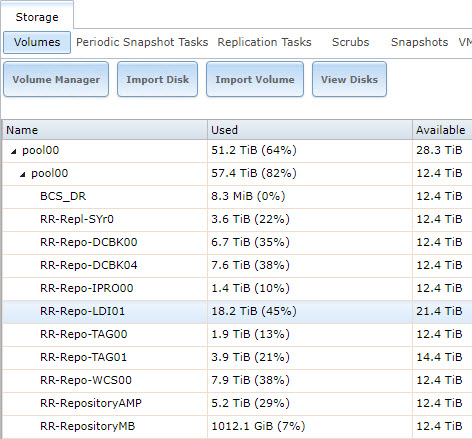The height and width of the screenshot is (439, 472).
Task: Collapse the nested pool00 dataset at 57.4 TiB
Action: coord(22,174)
